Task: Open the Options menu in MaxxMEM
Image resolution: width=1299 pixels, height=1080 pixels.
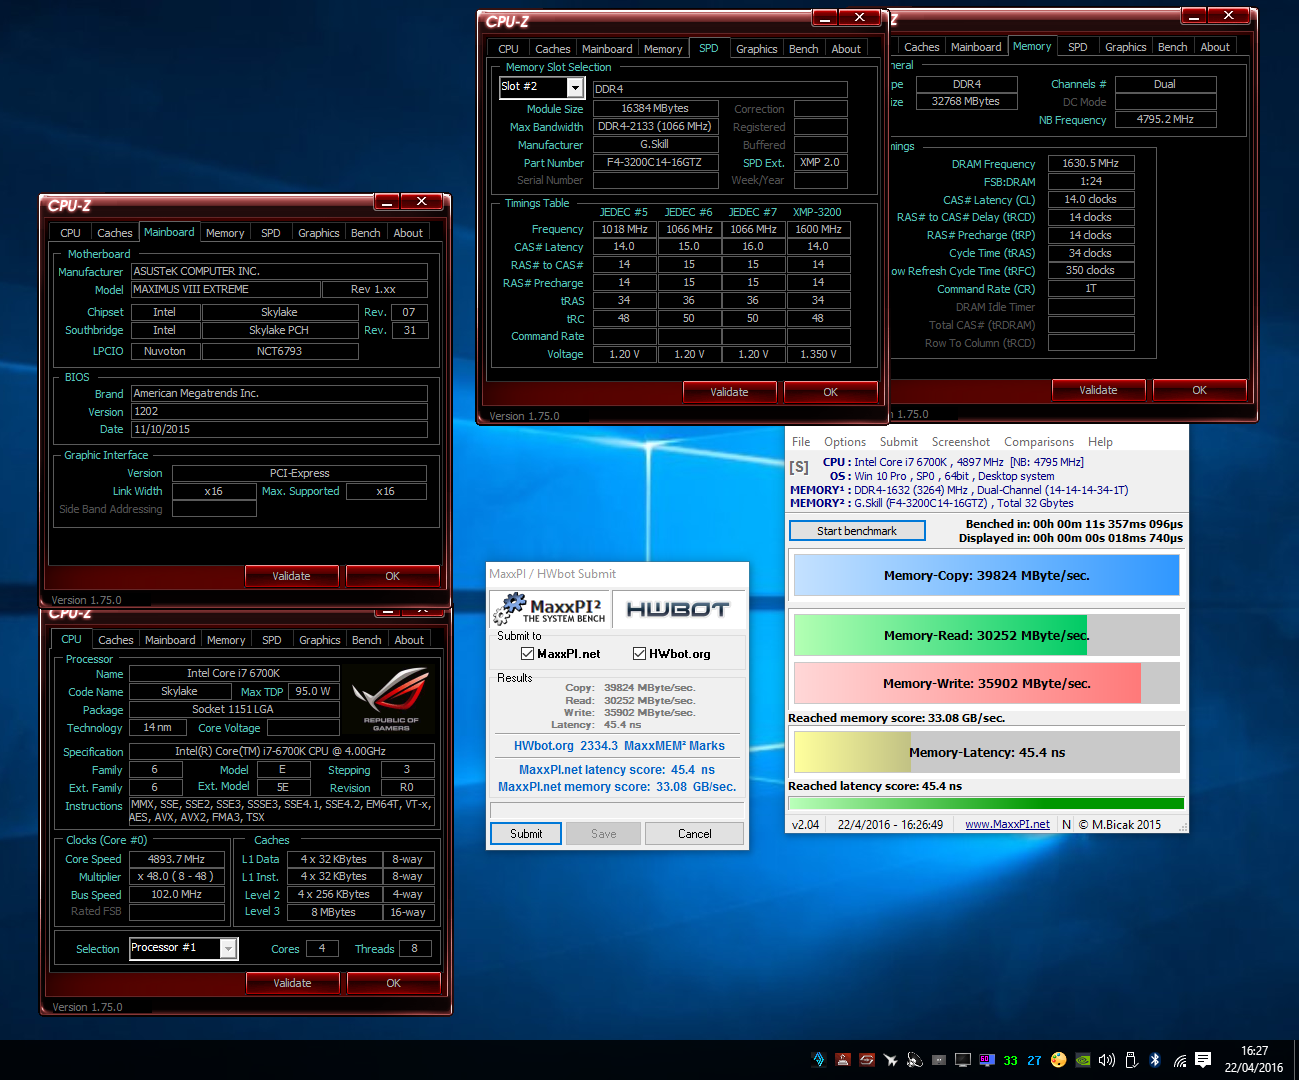Action: tap(845, 442)
